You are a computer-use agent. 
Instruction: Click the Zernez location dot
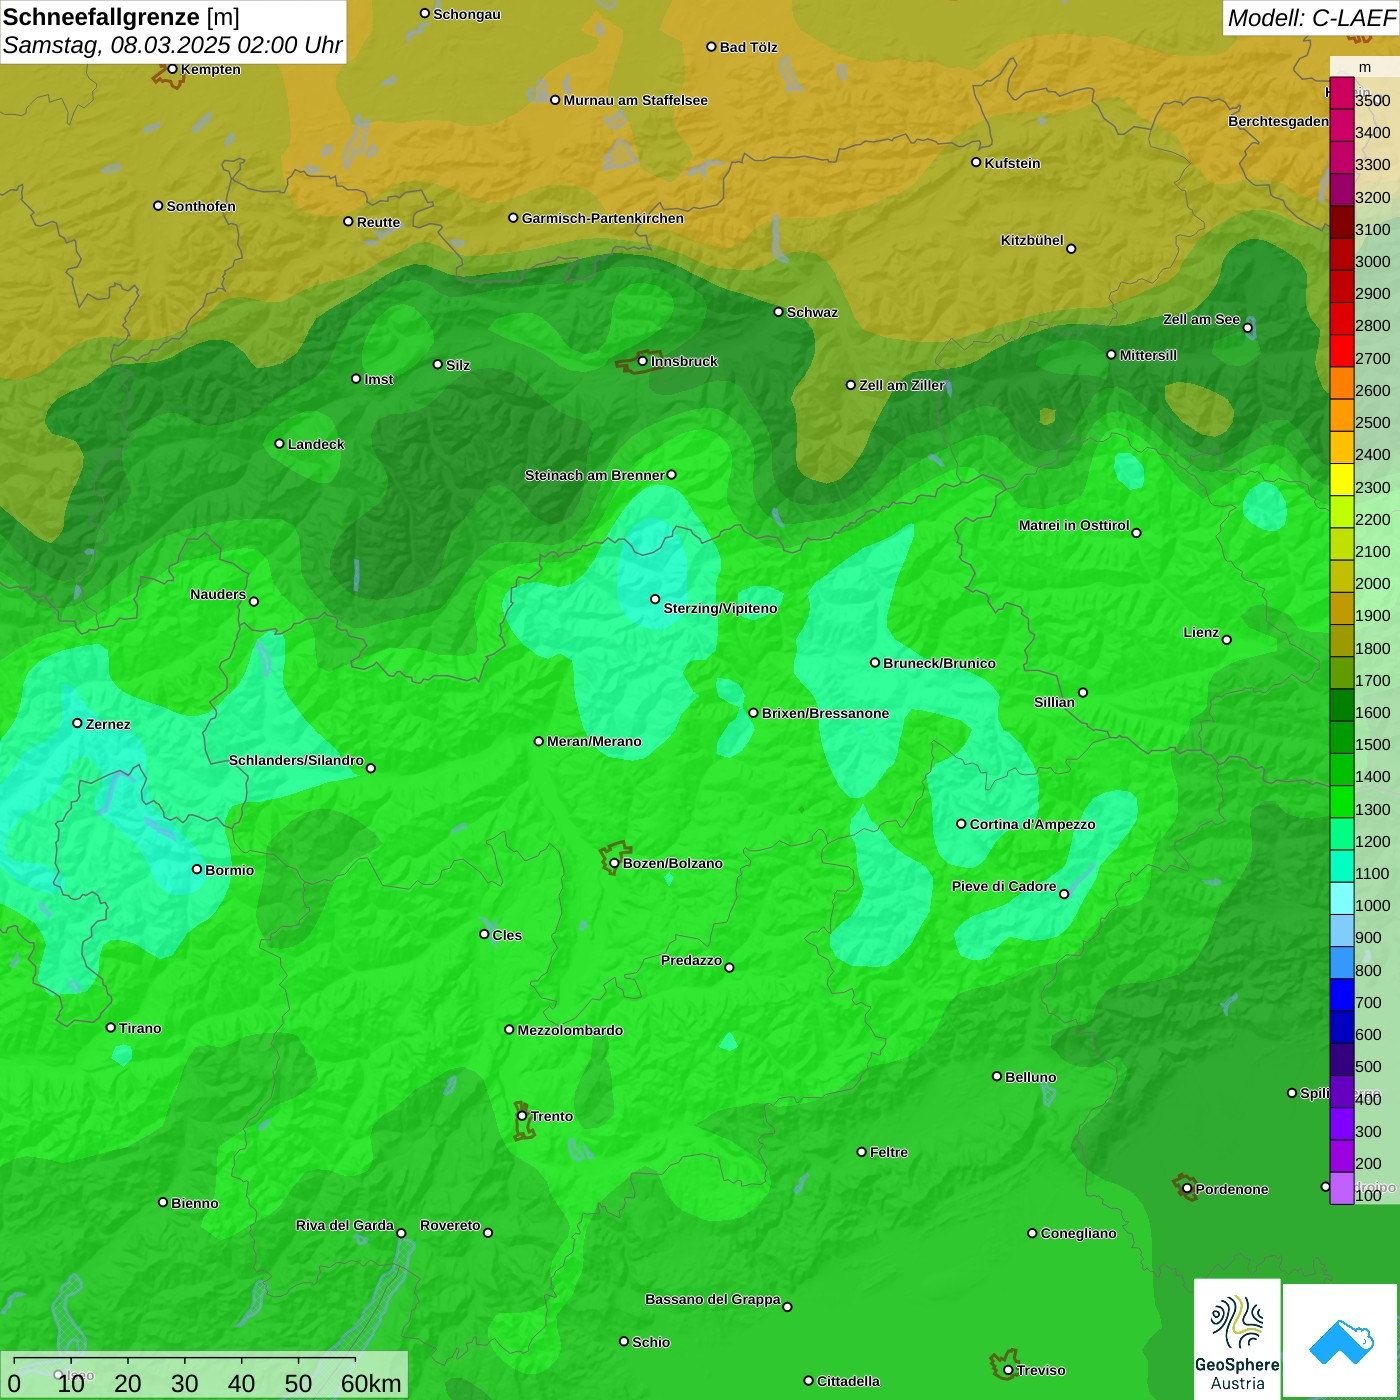point(77,723)
